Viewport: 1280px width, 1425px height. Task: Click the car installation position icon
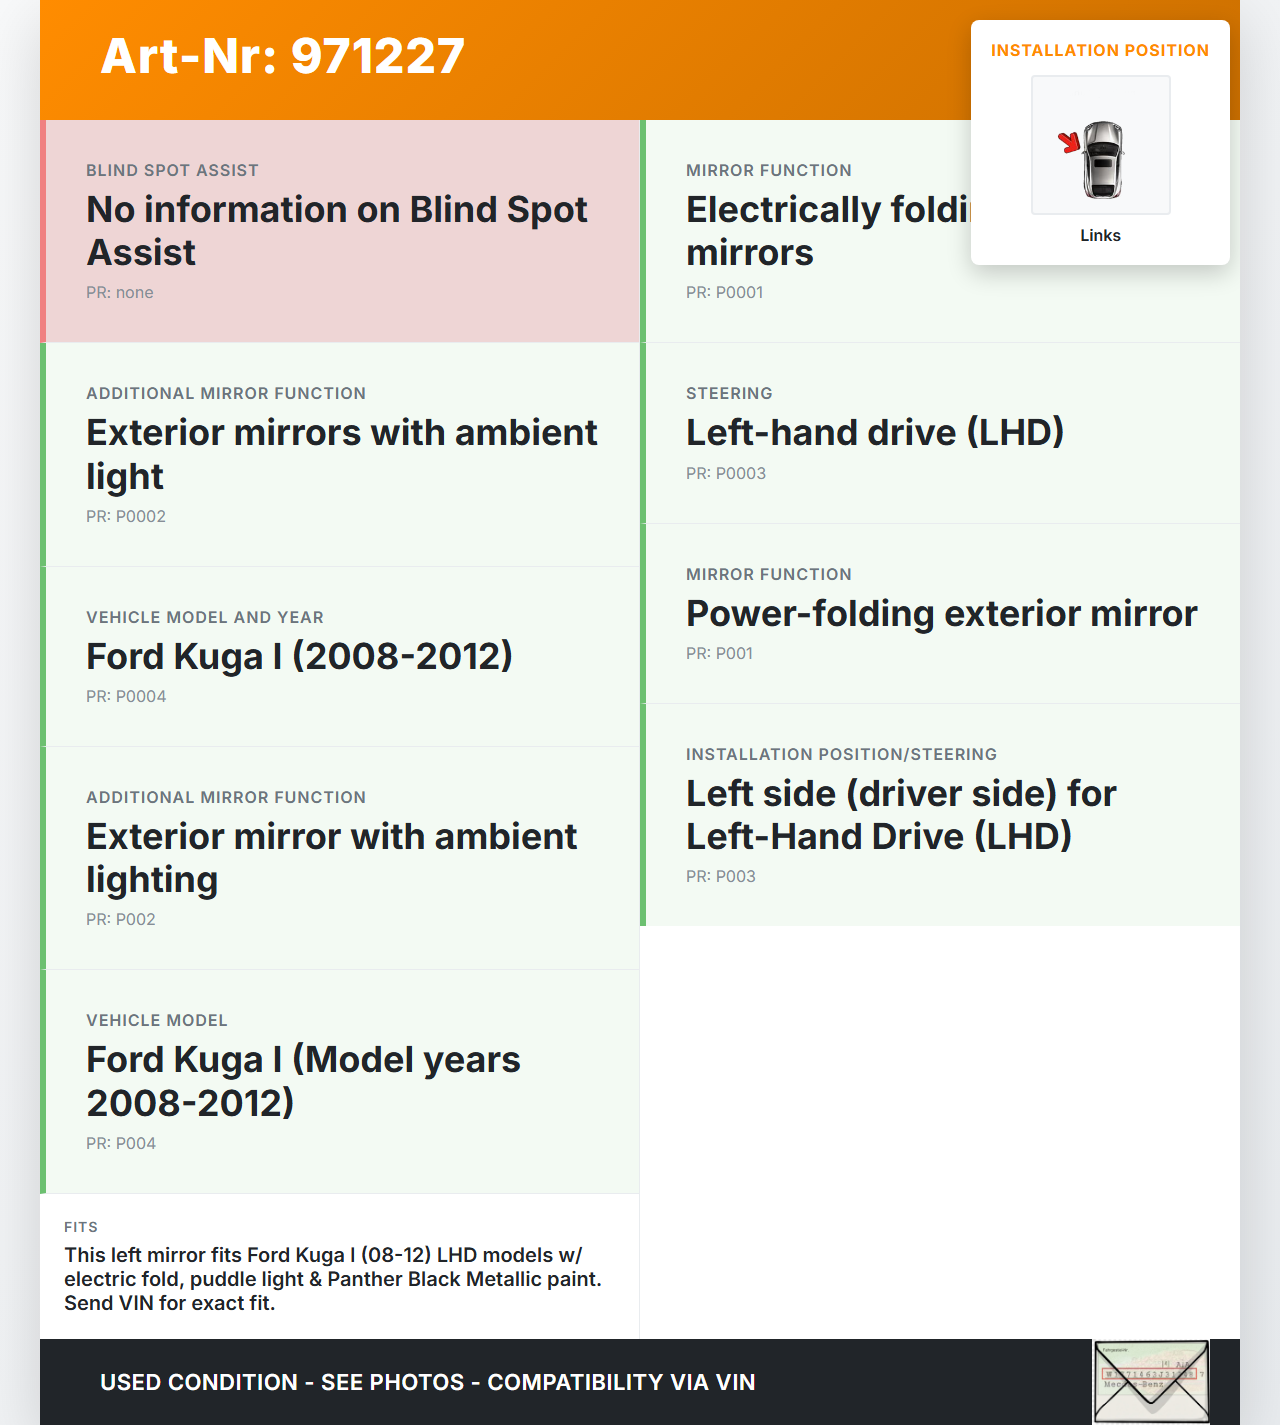click(x=1100, y=146)
